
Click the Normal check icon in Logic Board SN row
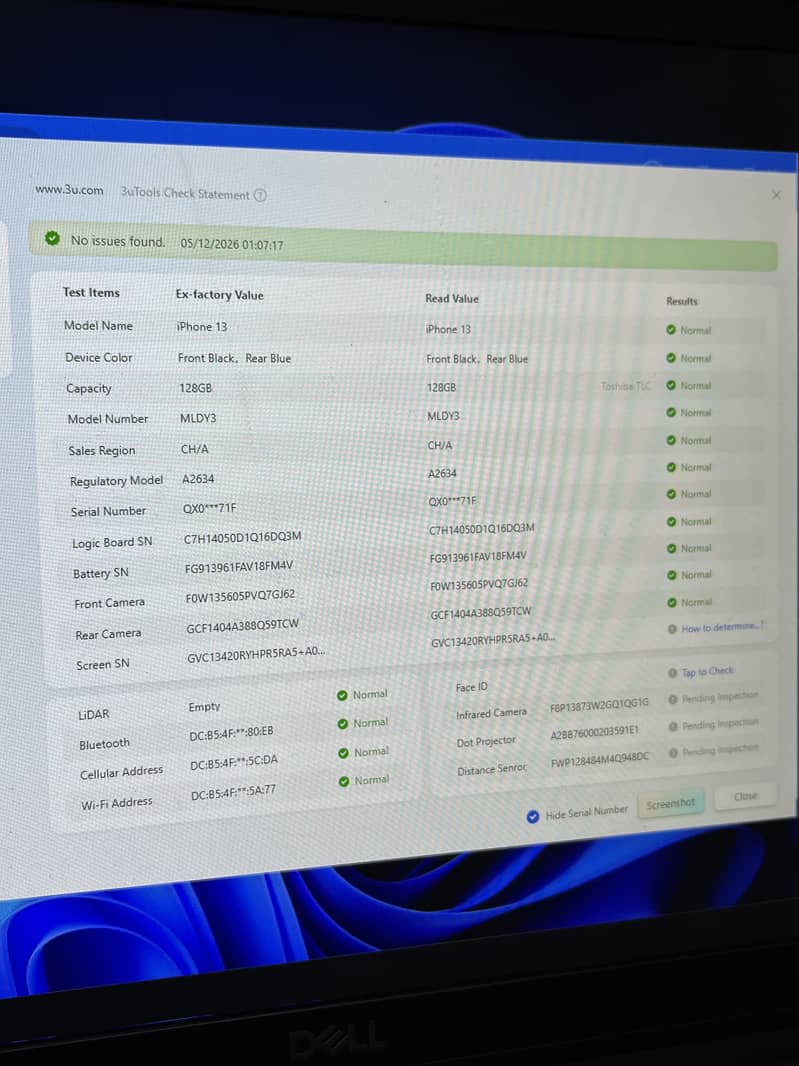click(671, 521)
